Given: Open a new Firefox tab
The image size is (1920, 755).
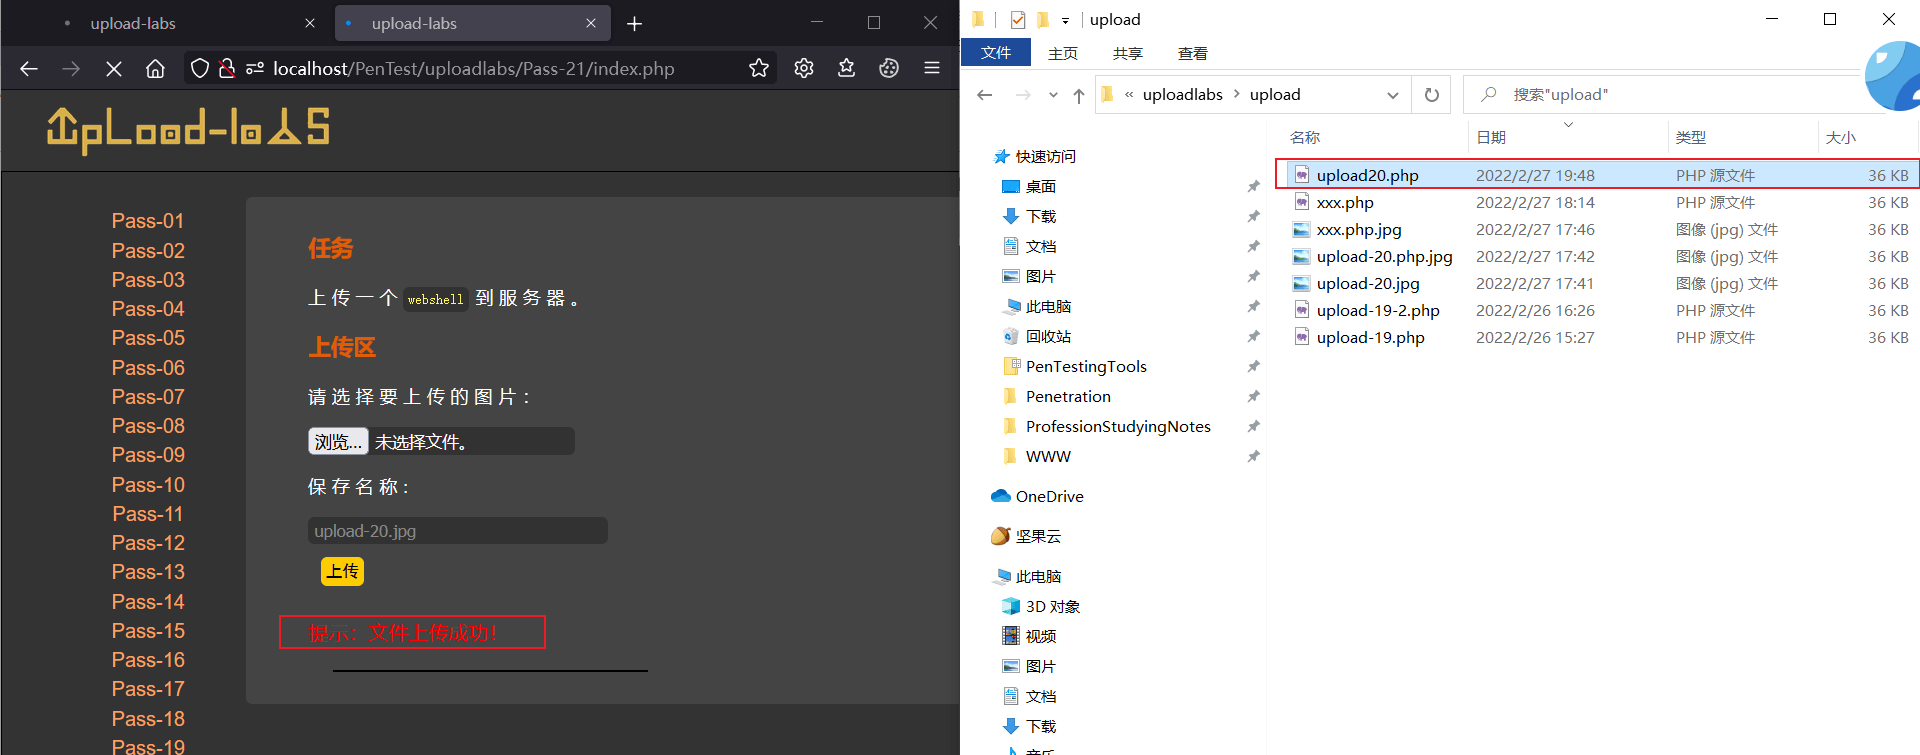Looking at the screenshot, I should point(634,24).
